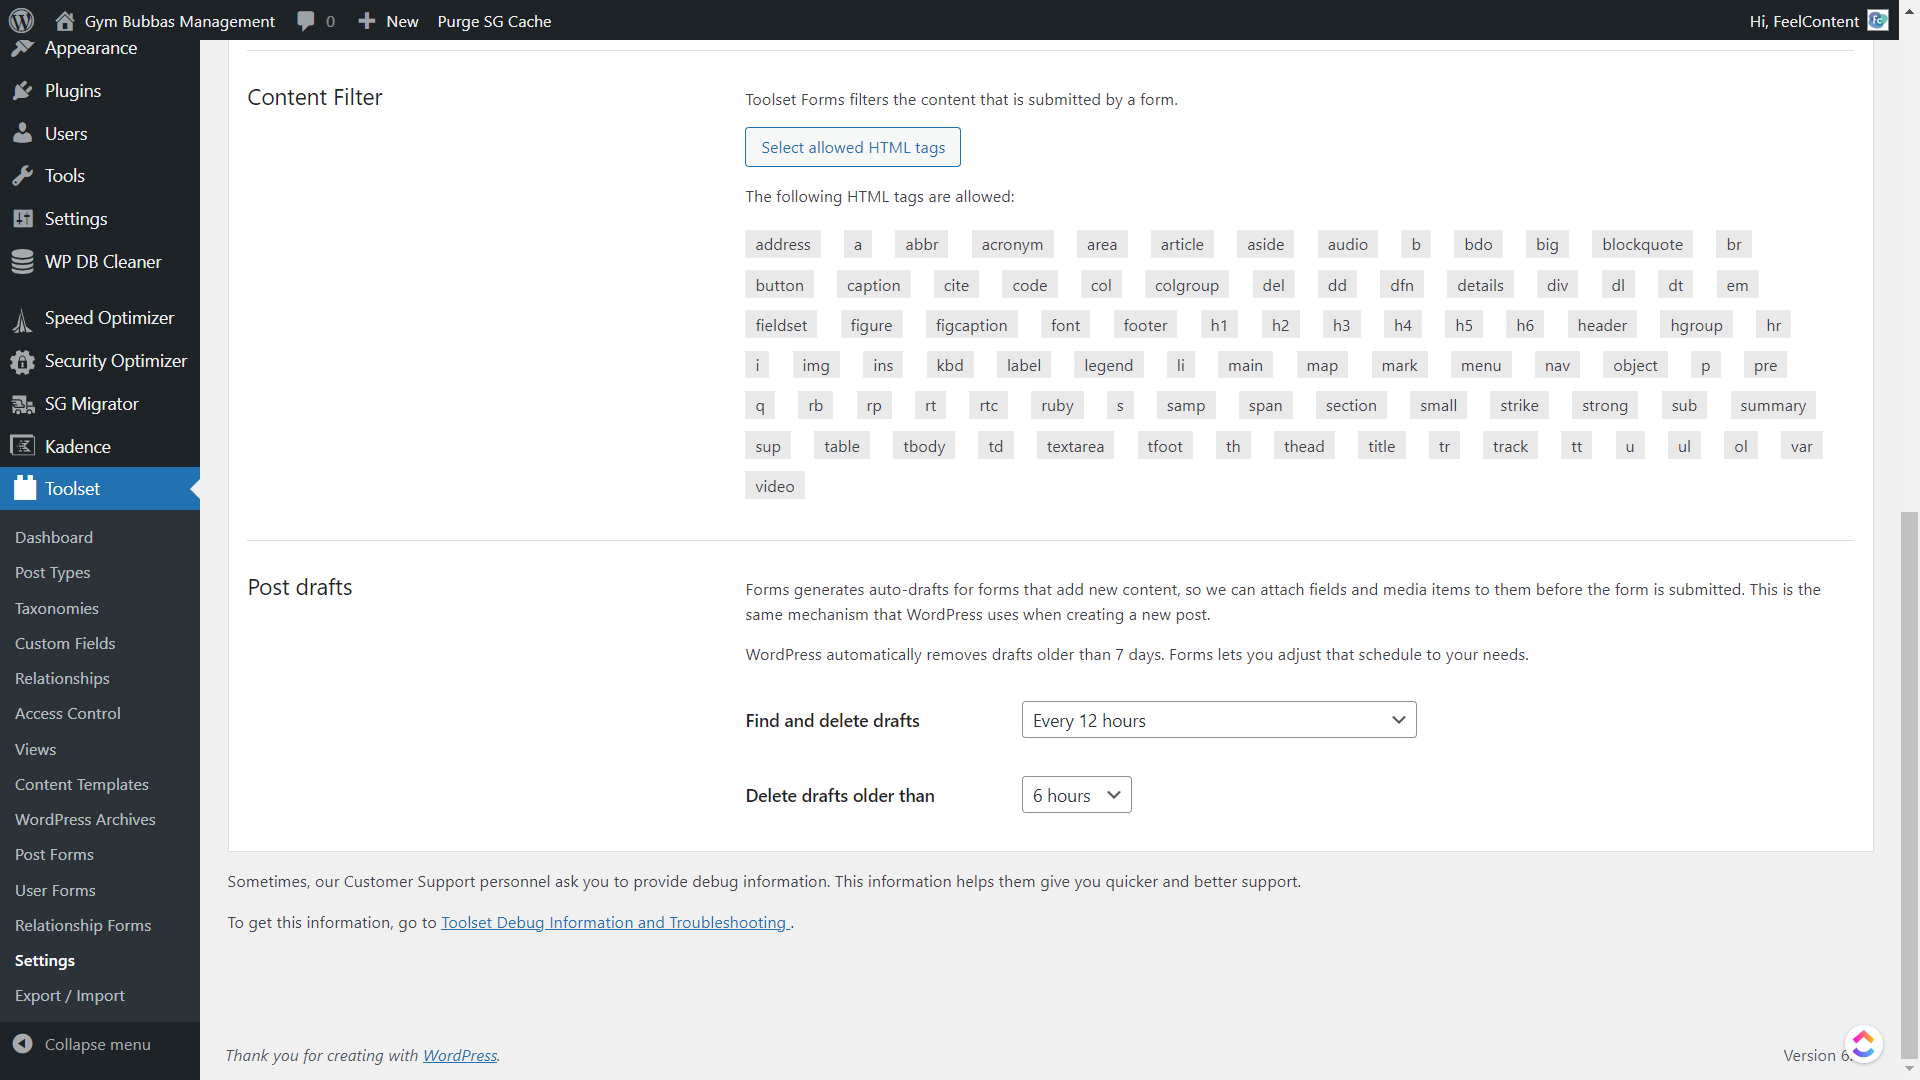Go to Post Types submenu
The width and height of the screenshot is (1920, 1080).
pos(53,573)
